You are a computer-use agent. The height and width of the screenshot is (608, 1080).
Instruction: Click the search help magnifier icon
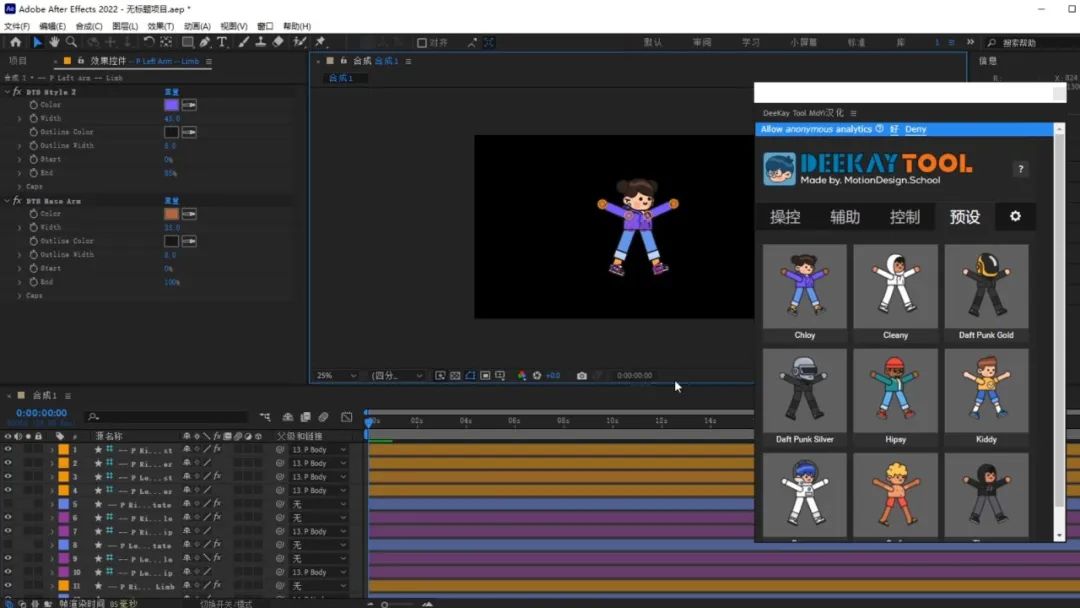click(992, 43)
